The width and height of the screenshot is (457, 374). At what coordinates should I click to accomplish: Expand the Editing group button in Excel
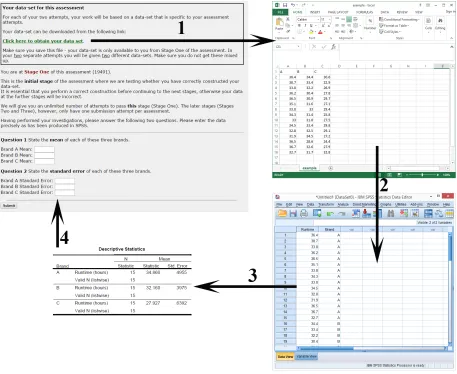coord(440,25)
